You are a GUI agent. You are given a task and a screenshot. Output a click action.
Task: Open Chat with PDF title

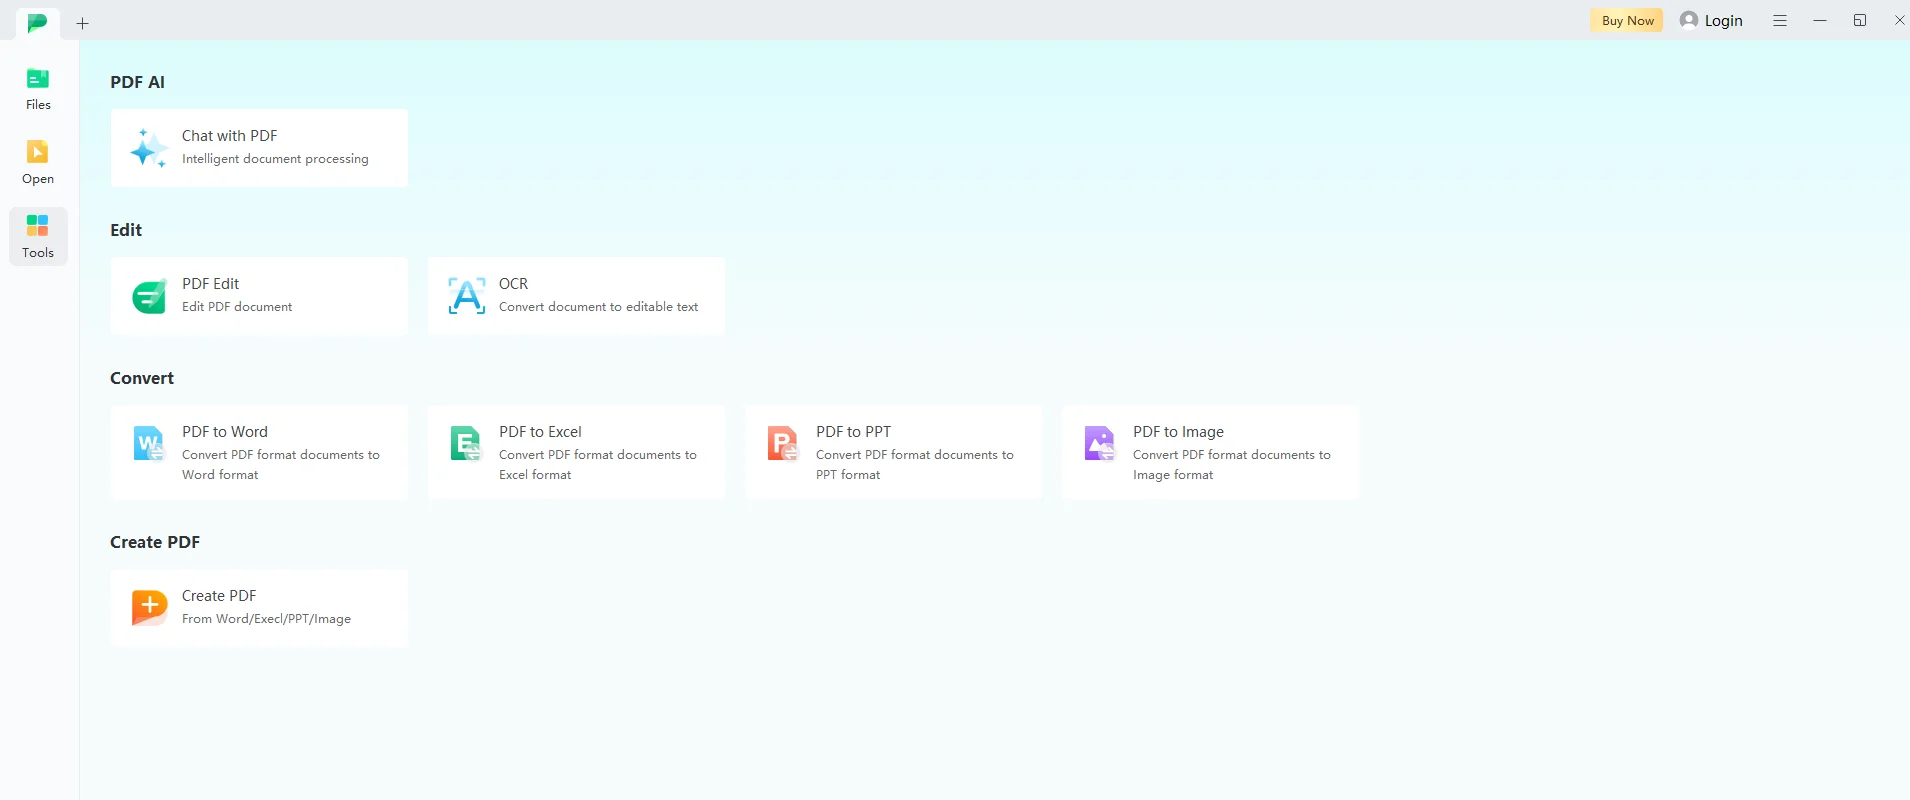[230, 136]
